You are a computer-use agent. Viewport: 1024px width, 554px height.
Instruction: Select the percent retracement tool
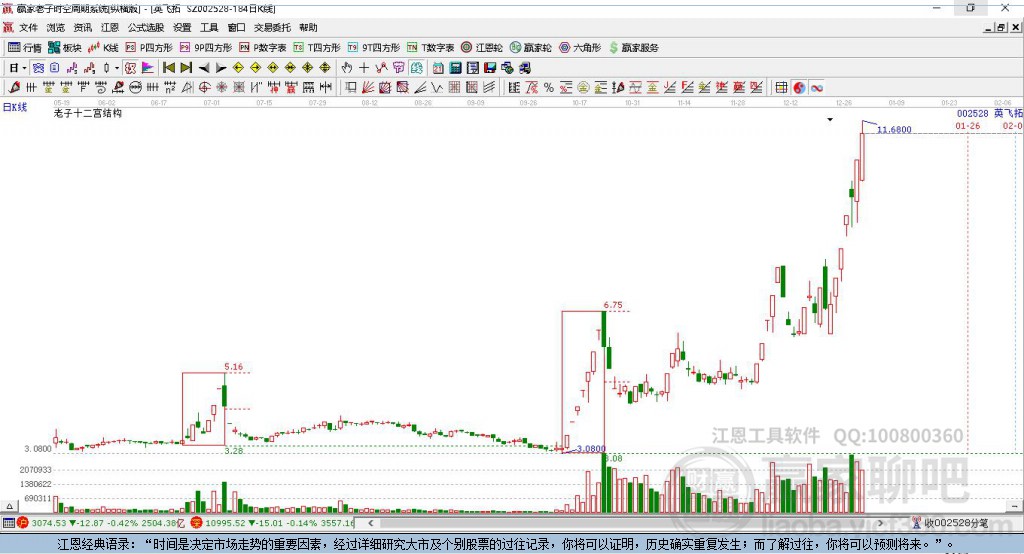pos(549,88)
